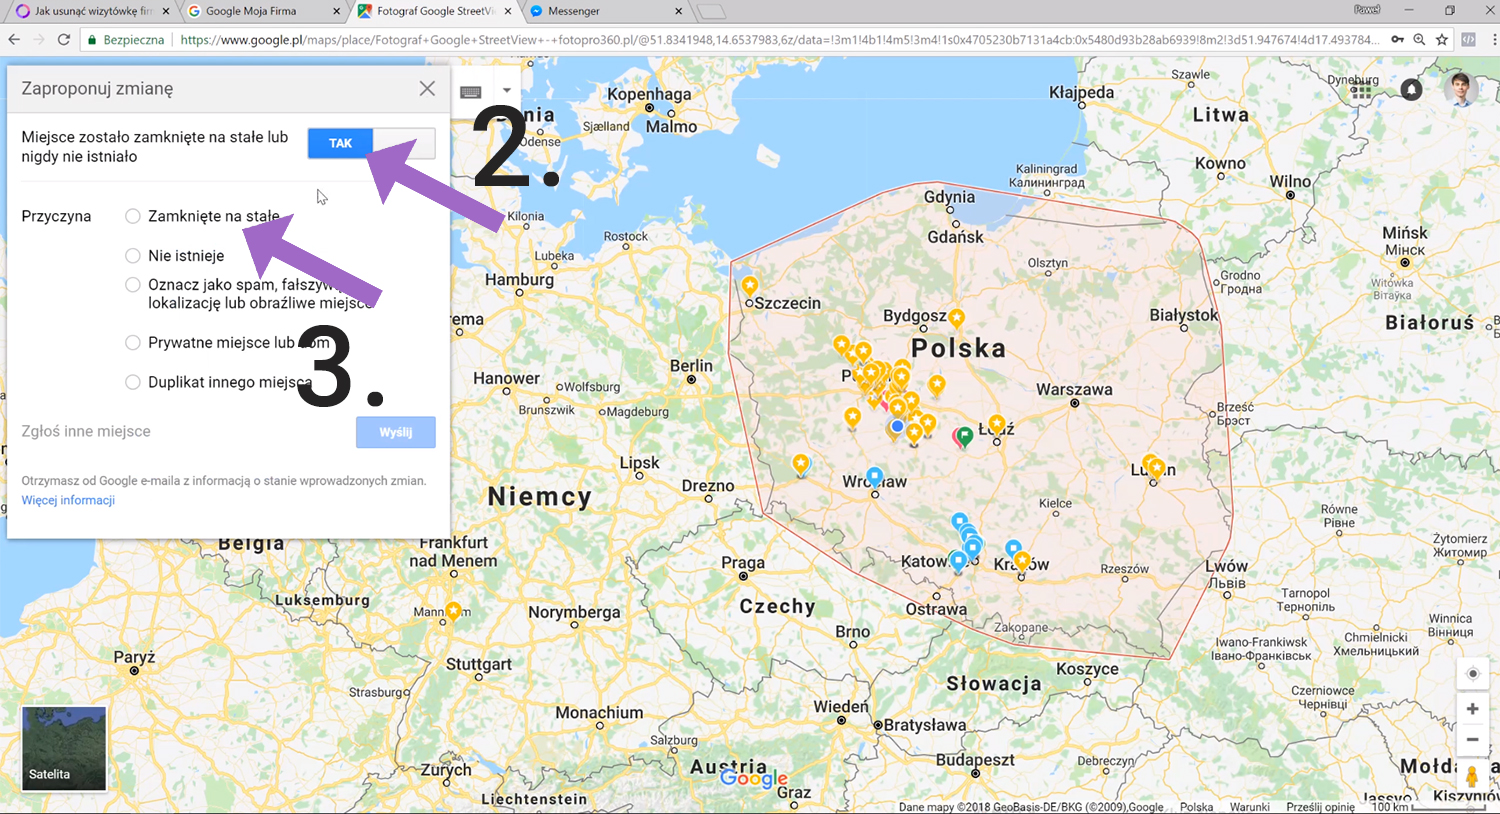Screen dimensions: 1500x814
Task: Click the 'Warszawa' city label on map
Action: pos(1074,389)
